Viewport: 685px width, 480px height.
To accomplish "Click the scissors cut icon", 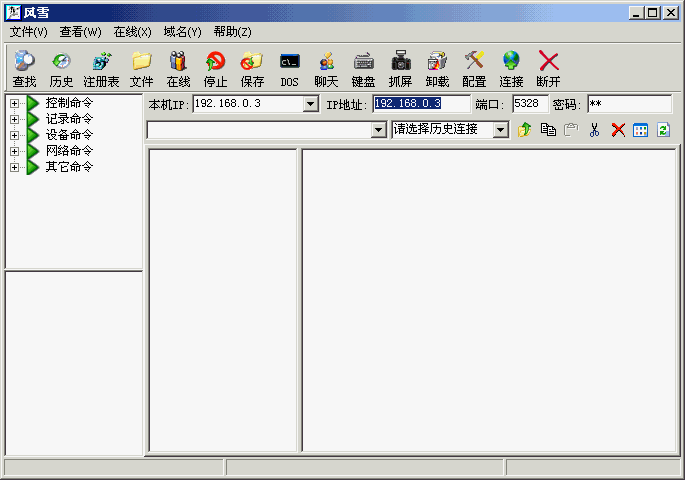I will (x=594, y=130).
